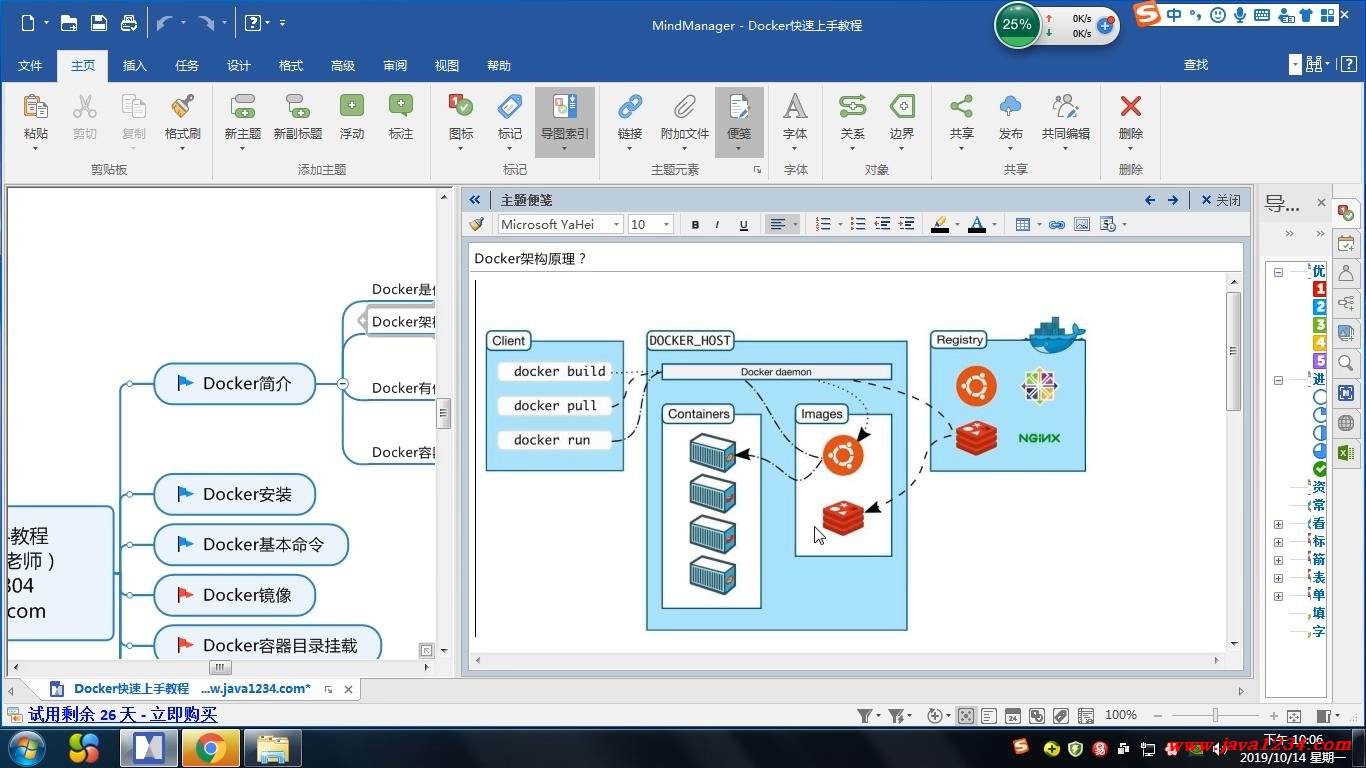Click the Publish (发布) cloud icon
This screenshot has width=1366, height=768.
point(1010,107)
